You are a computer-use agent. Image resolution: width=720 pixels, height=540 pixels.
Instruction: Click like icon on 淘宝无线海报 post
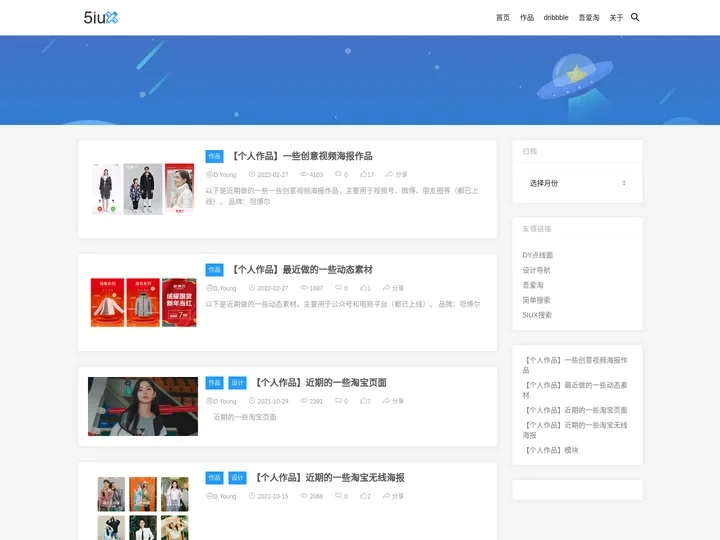click(x=363, y=495)
